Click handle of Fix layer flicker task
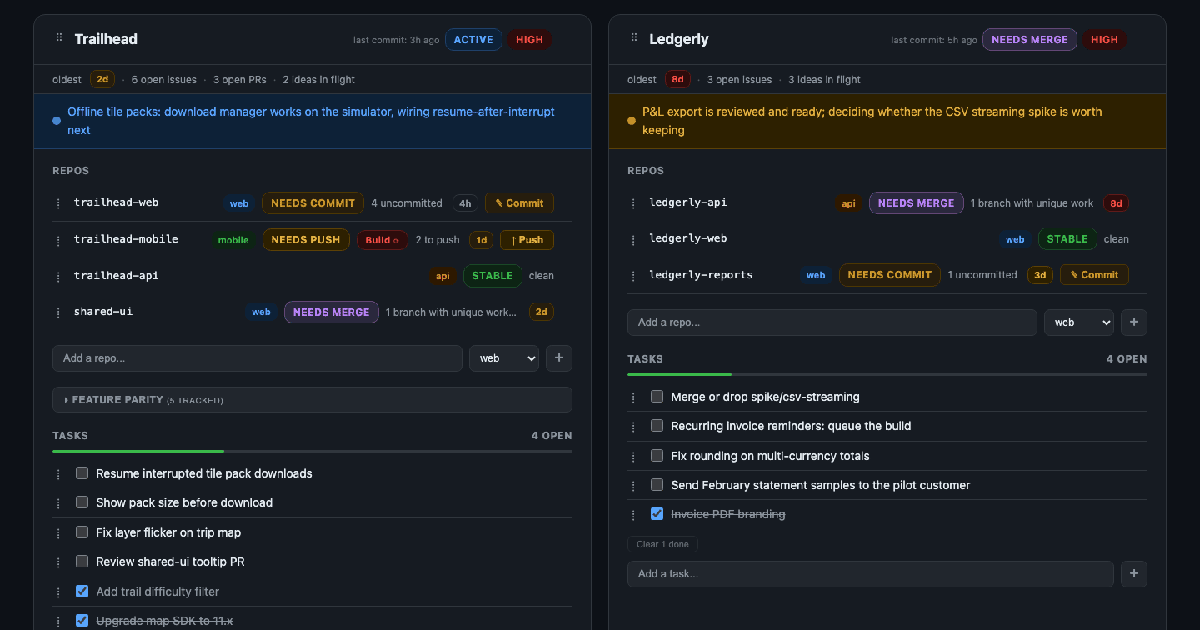The height and width of the screenshot is (630, 1200). click(58, 533)
